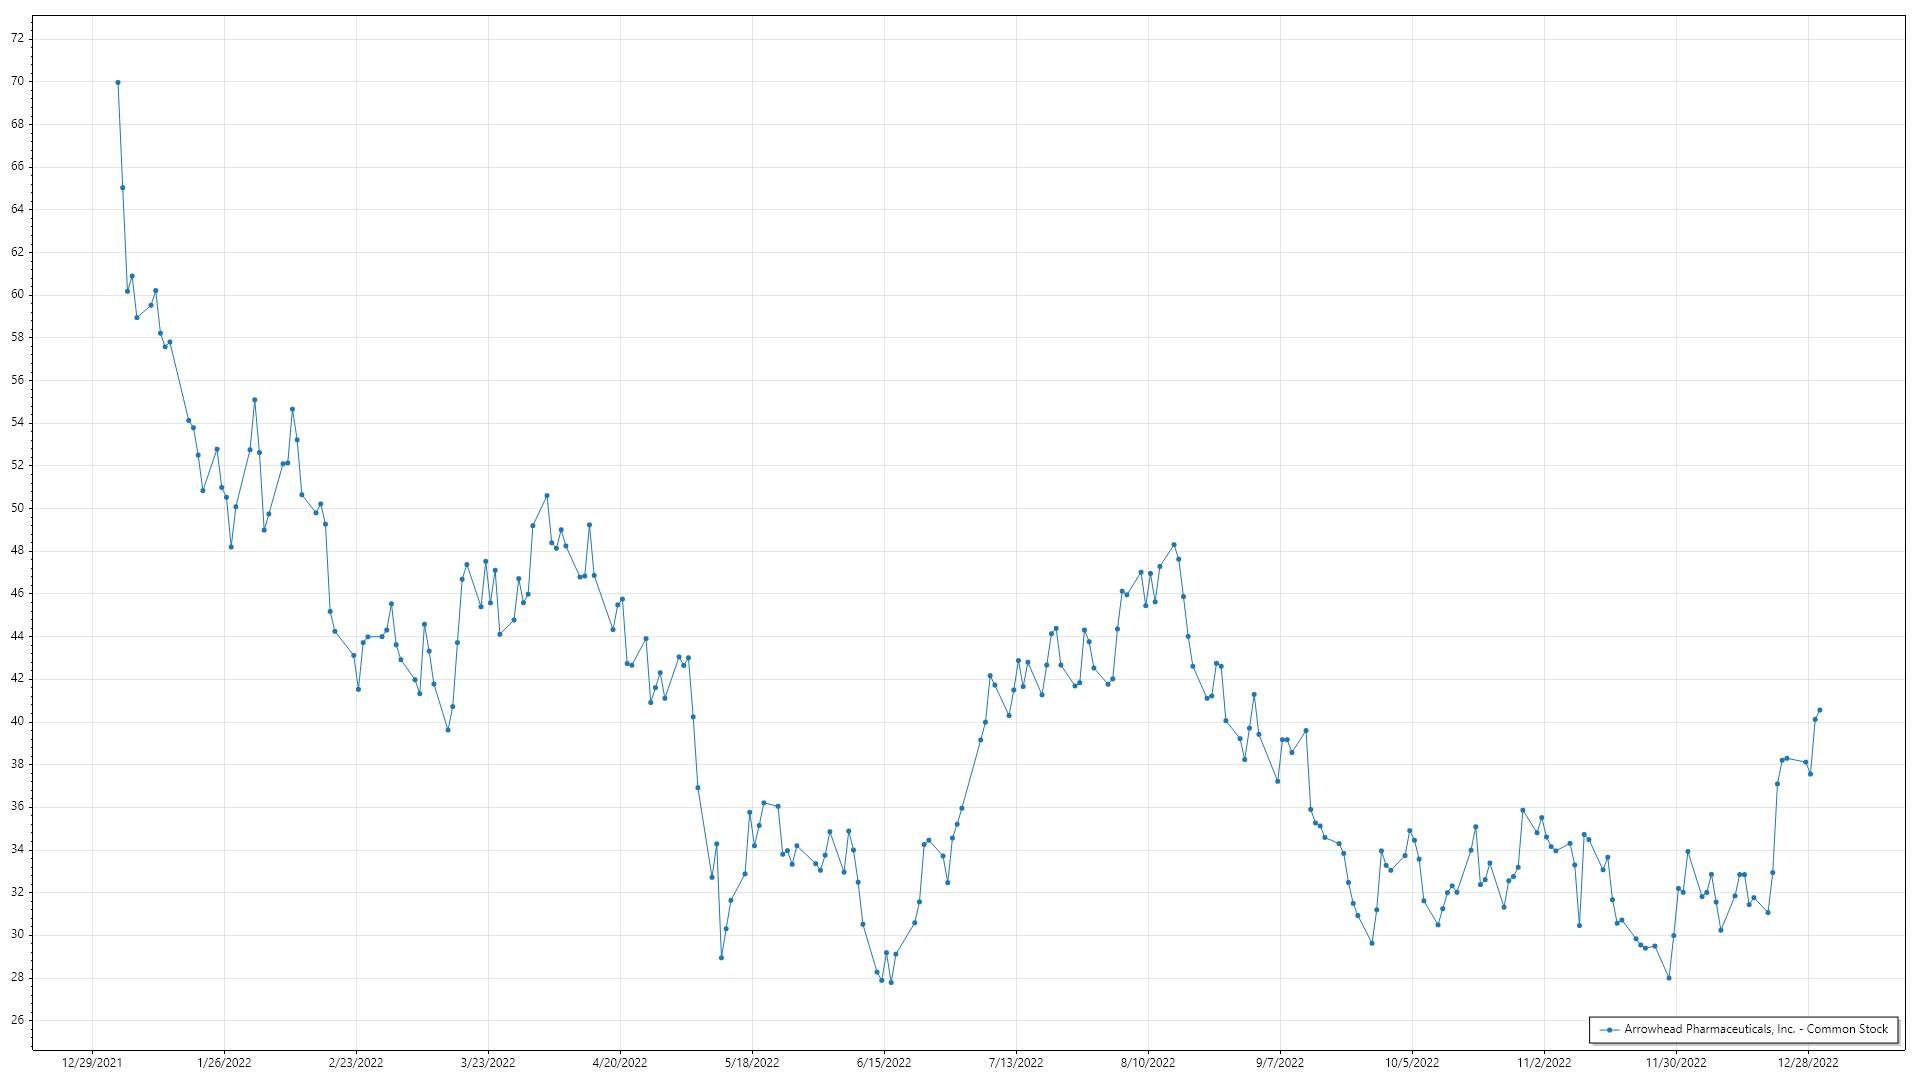Click the 12/28/2022 date label
The width and height of the screenshot is (1920, 1080).
1808,1062
